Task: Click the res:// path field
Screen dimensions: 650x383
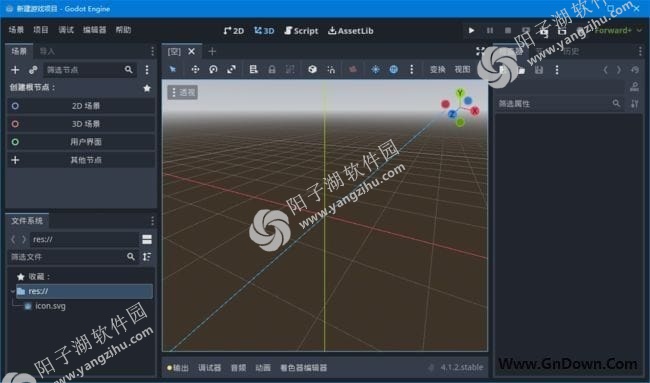Action: tap(84, 239)
